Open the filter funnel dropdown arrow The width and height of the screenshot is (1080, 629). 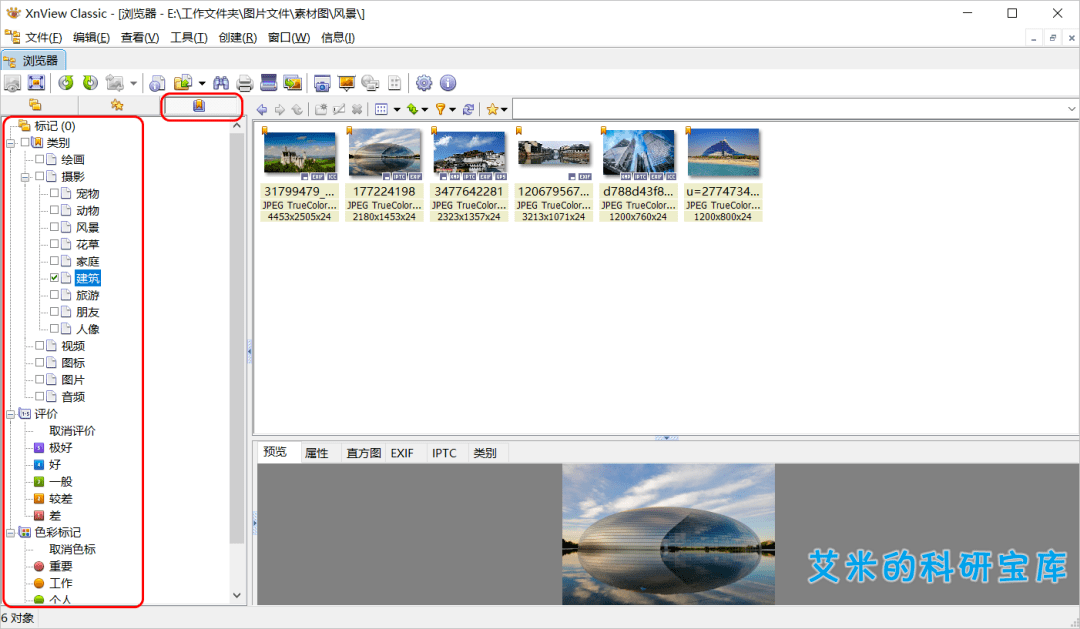pos(452,109)
